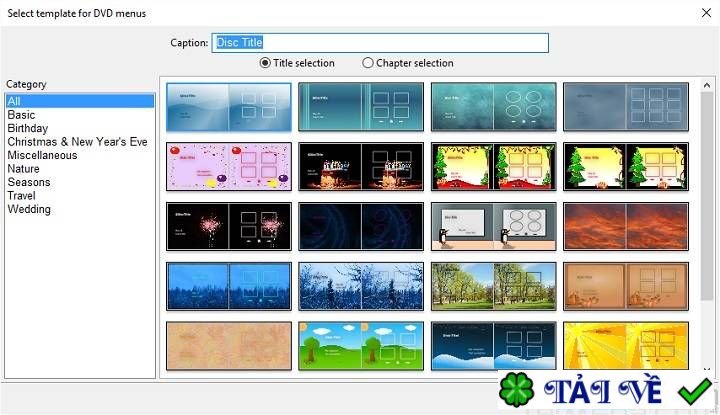Pick the pink fireworks on black template
Viewport: 720px width, 415px height.
(x=229, y=226)
